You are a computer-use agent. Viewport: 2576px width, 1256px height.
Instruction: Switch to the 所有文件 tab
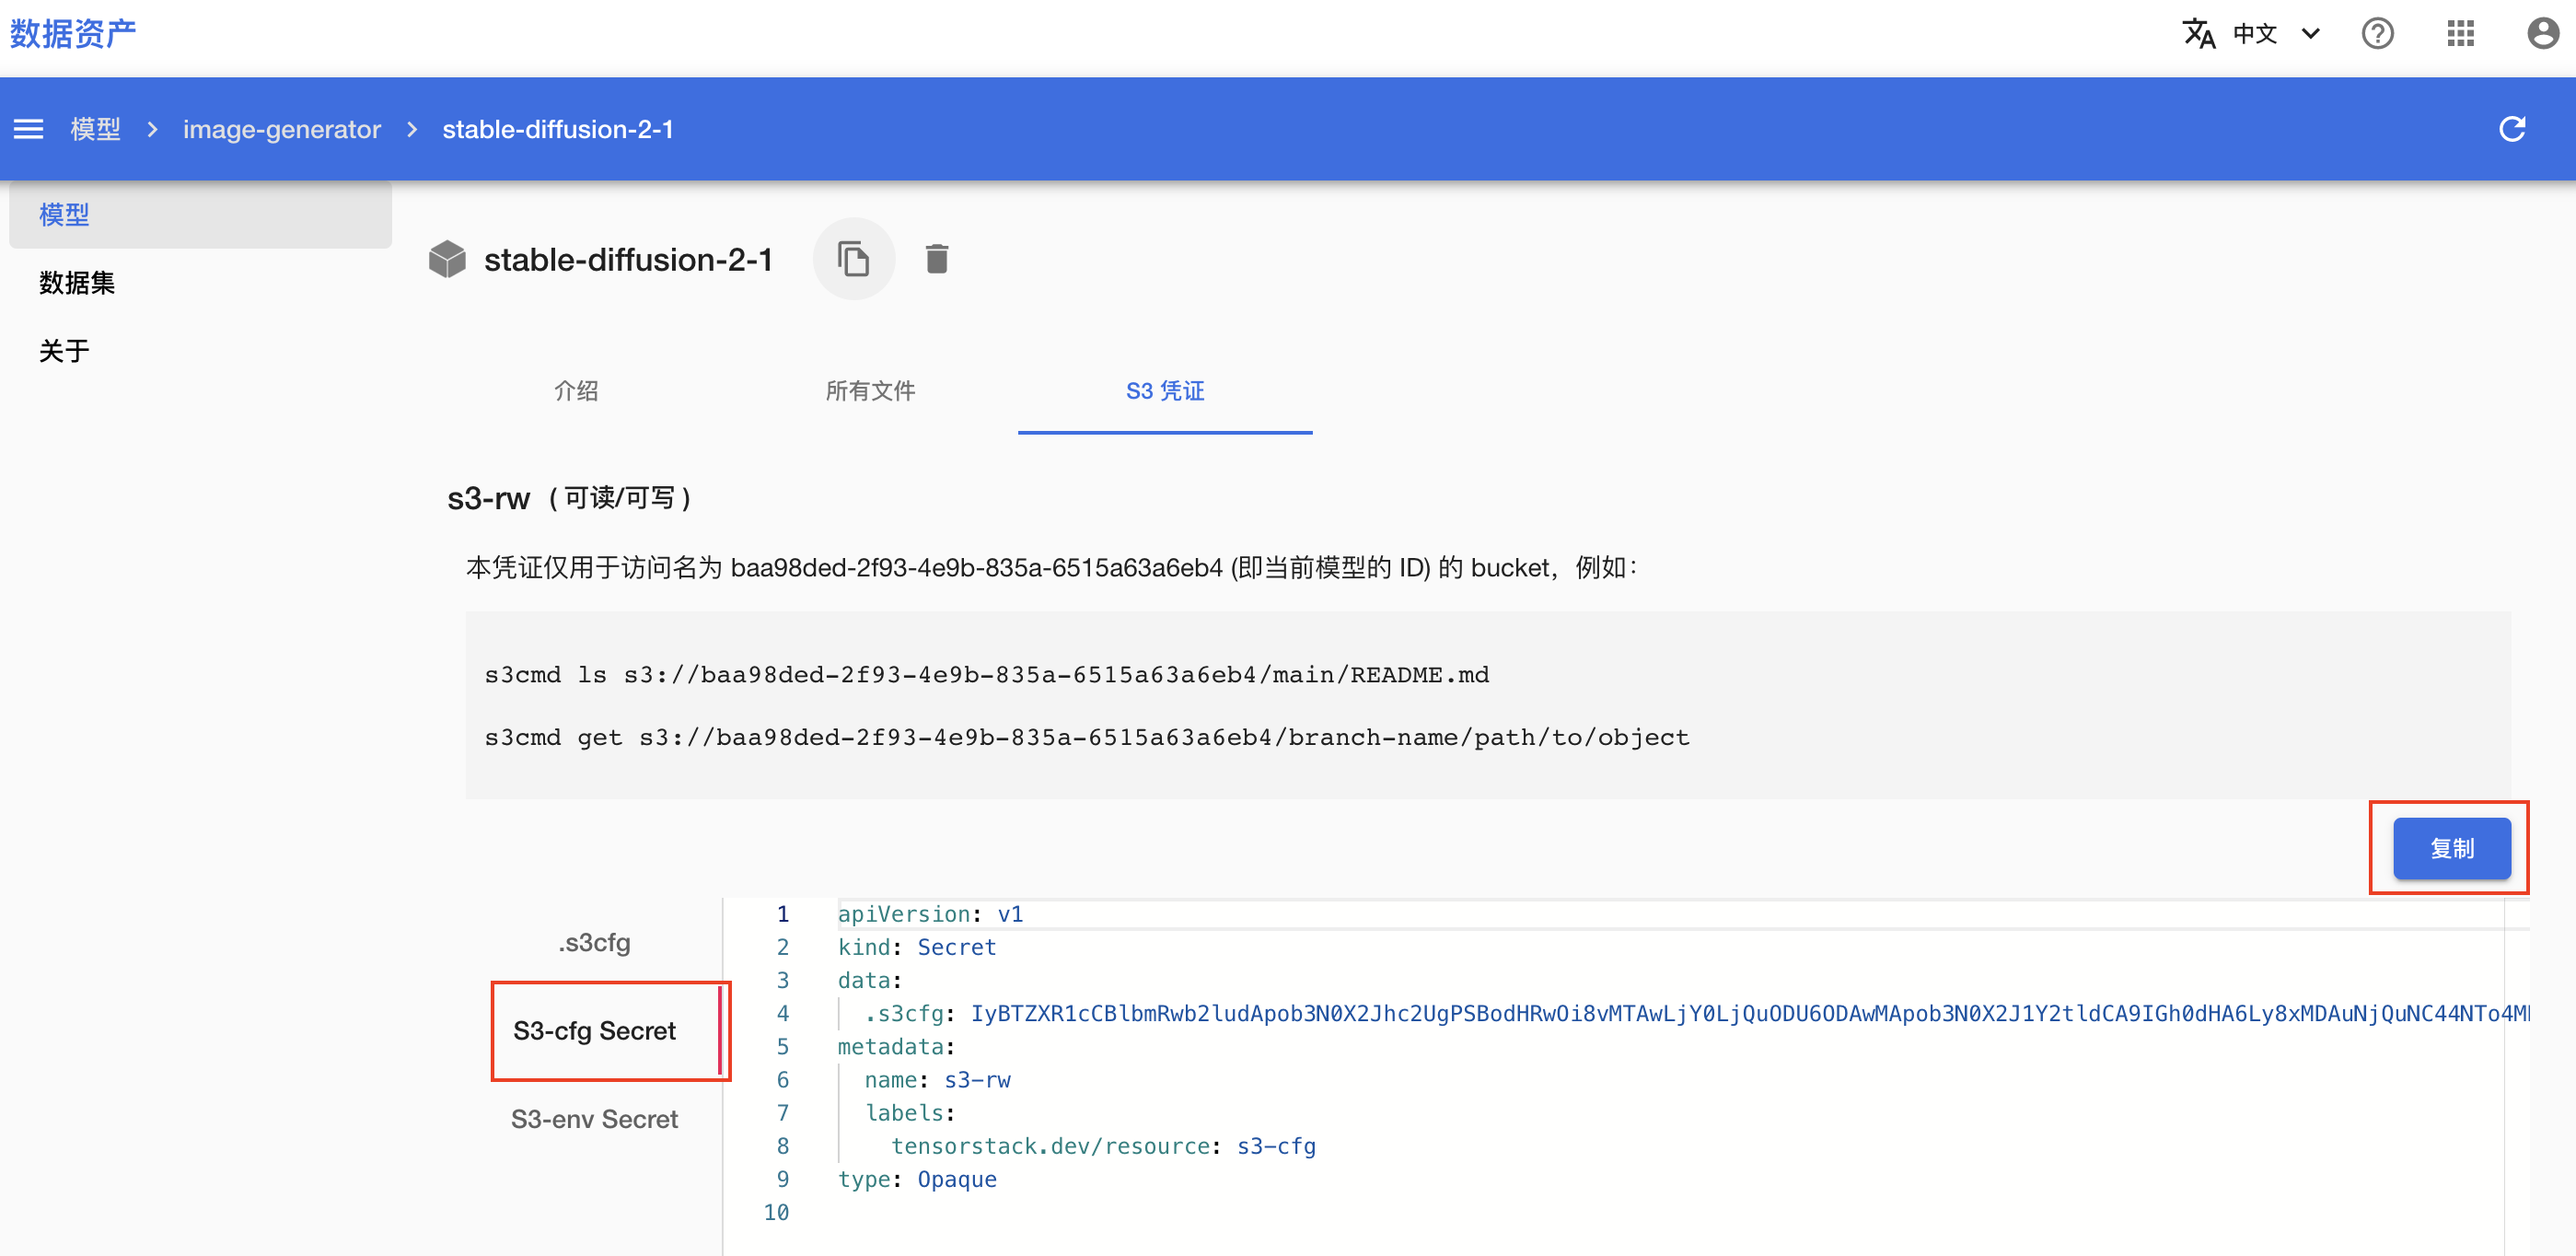pyautogui.click(x=870, y=391)
